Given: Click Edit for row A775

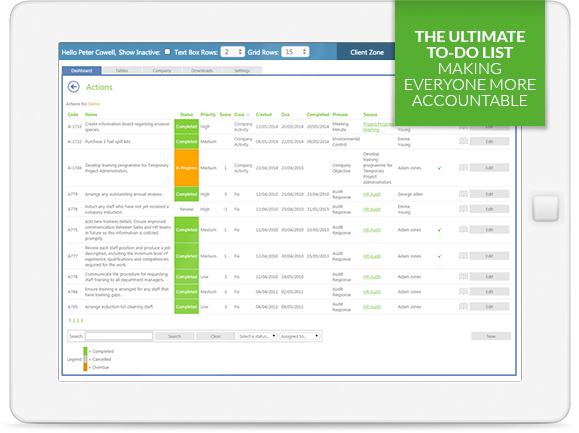Looking at the screenshot, I should coord(489,230).
